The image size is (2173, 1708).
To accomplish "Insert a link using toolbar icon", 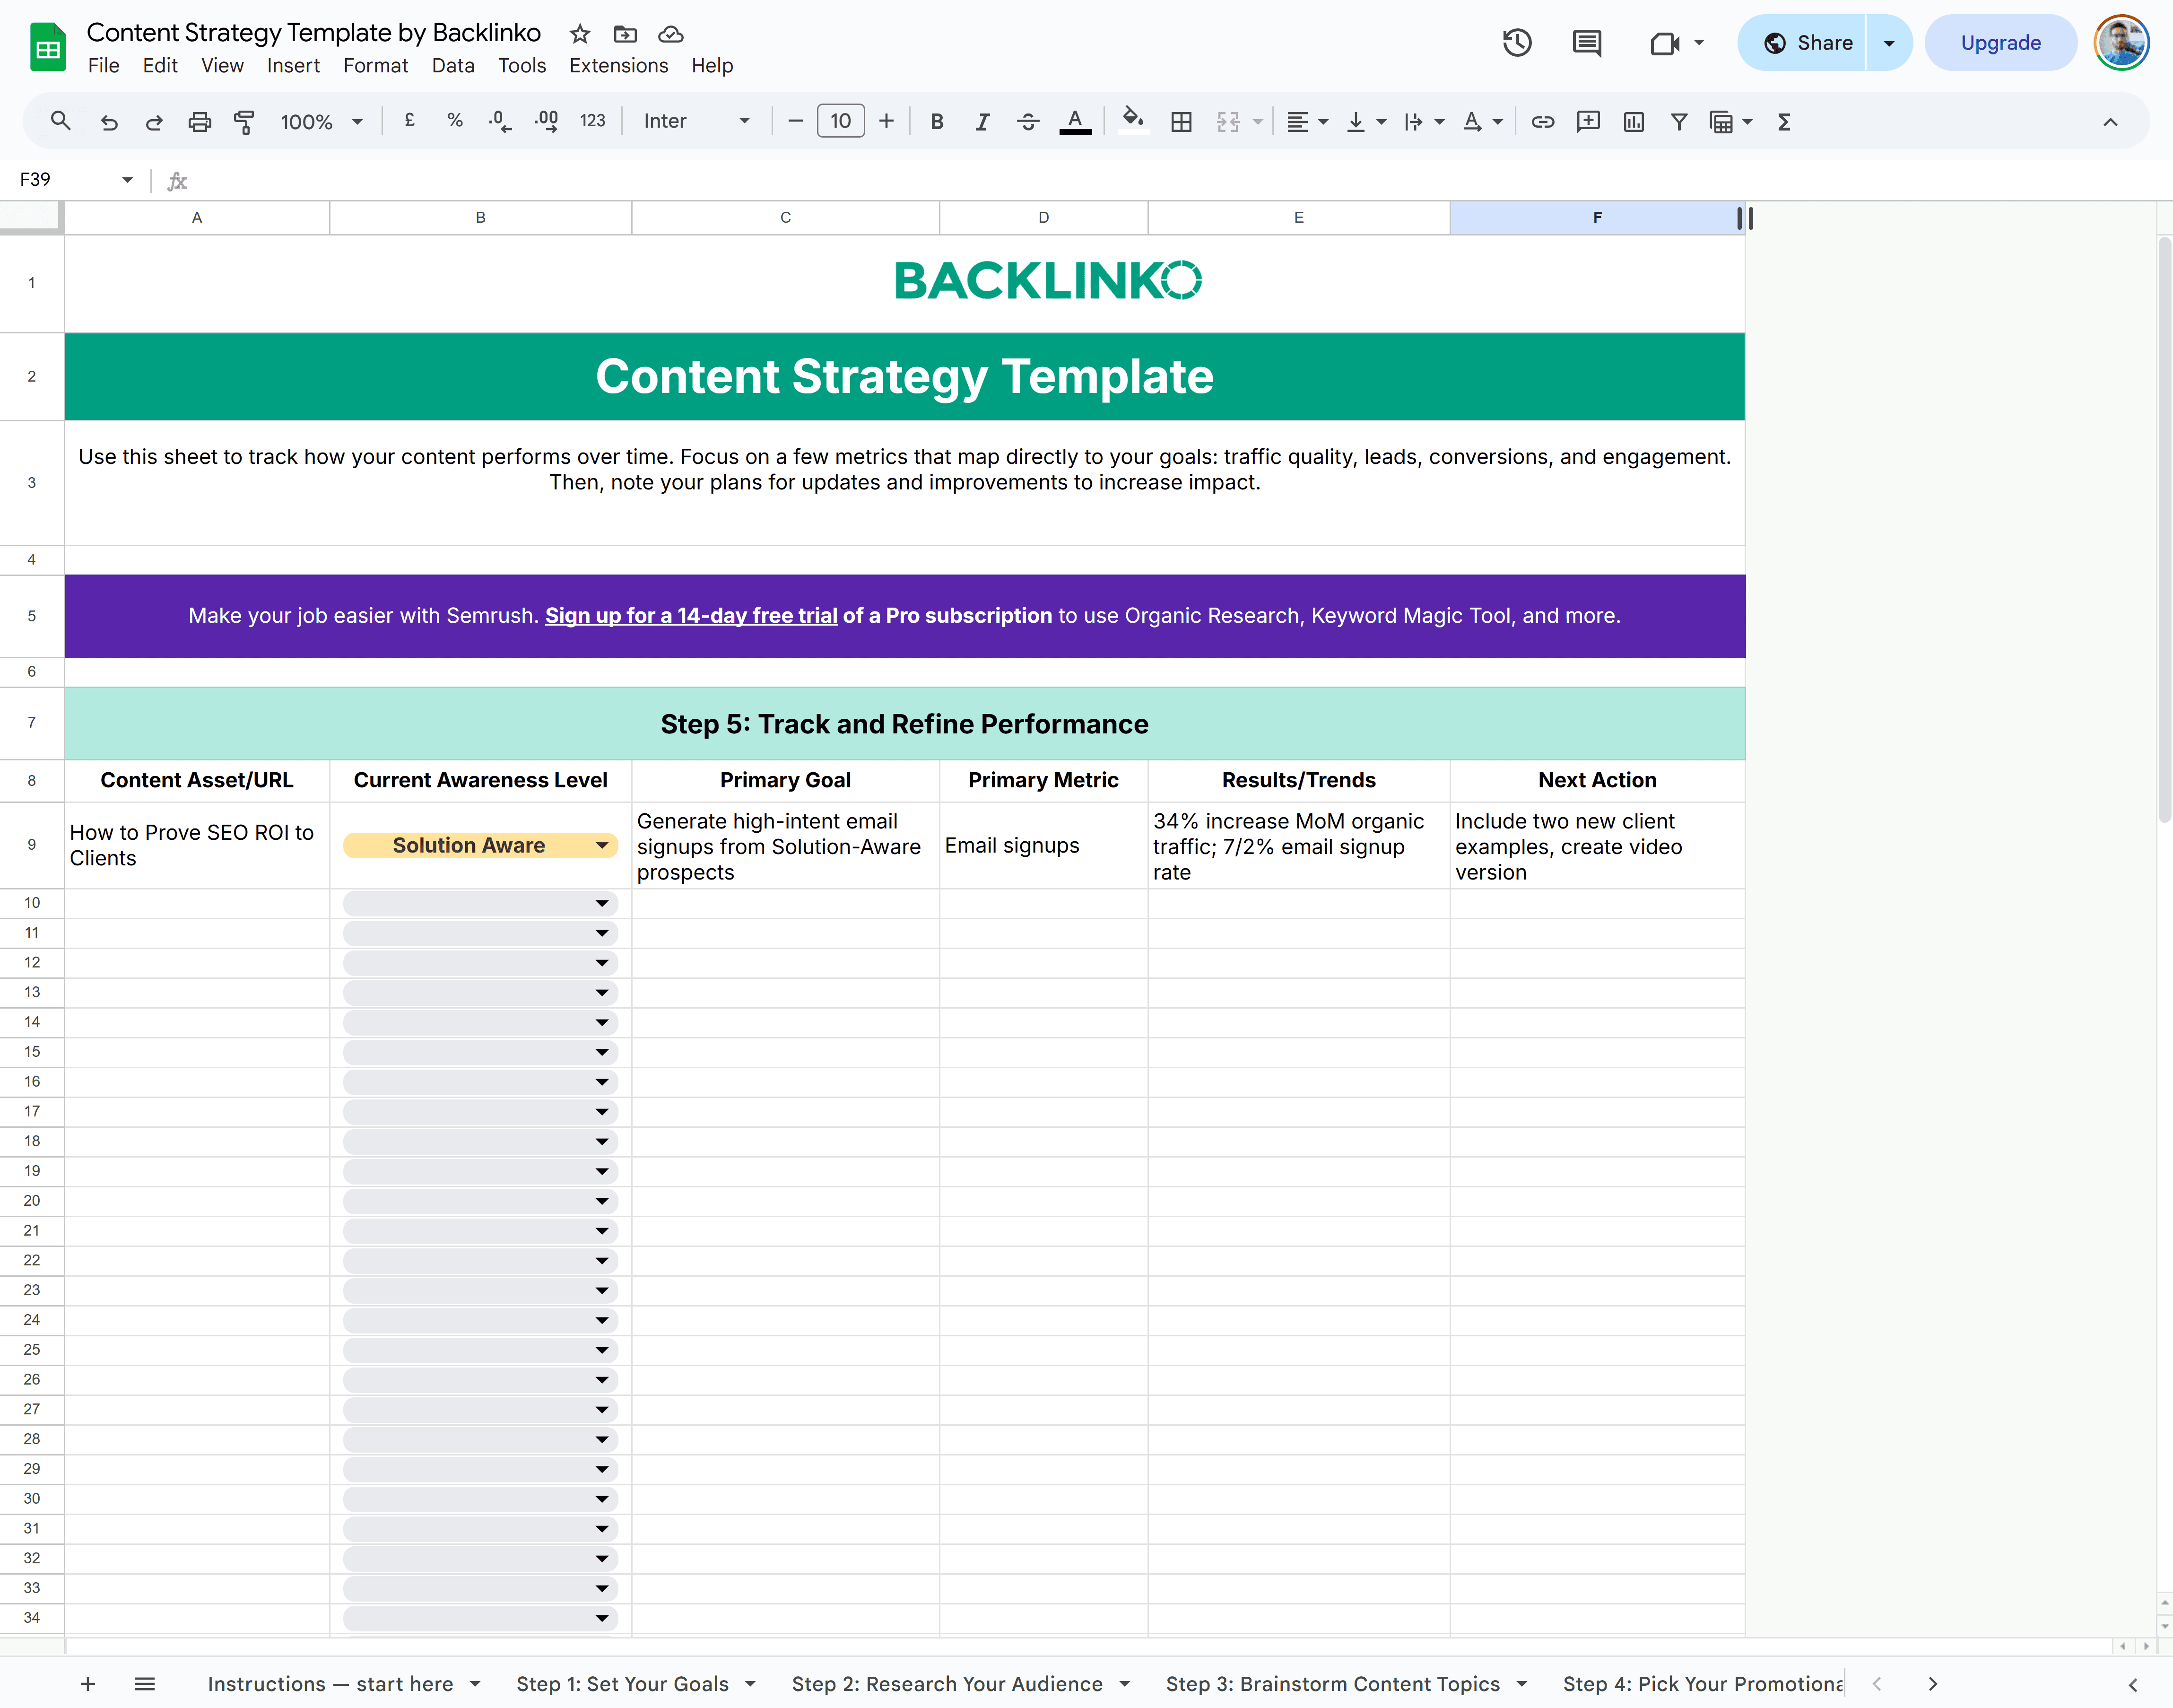I will click(1543, 121).
